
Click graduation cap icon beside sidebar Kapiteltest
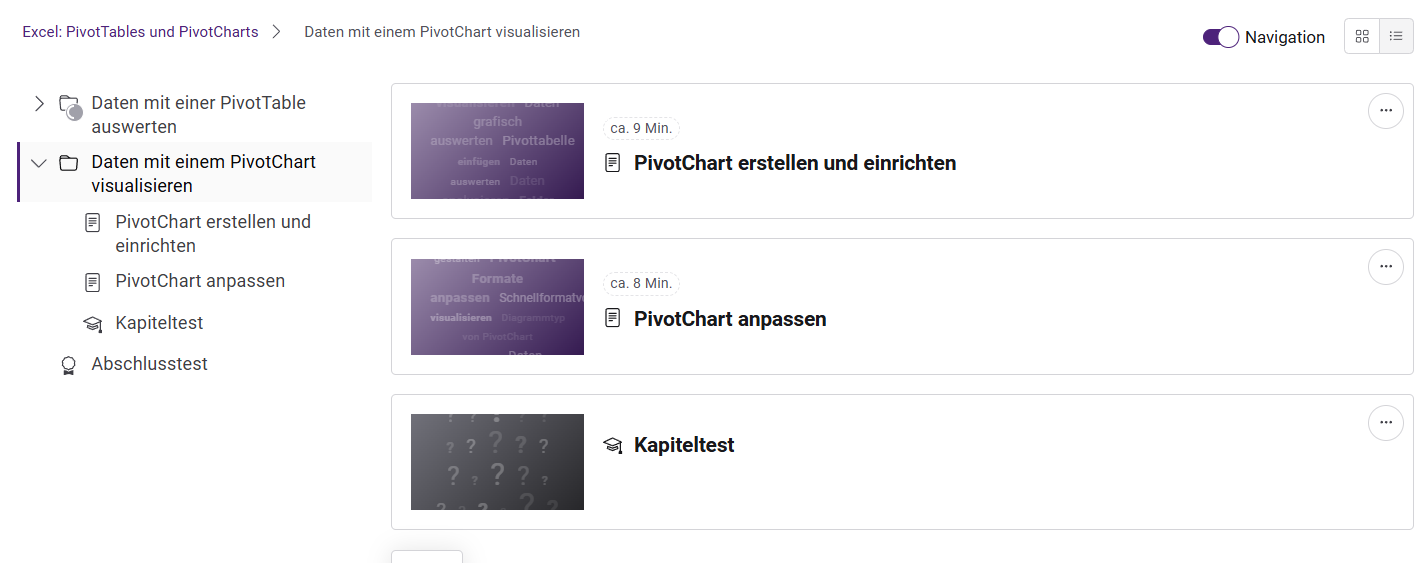(x=93, y=324)
